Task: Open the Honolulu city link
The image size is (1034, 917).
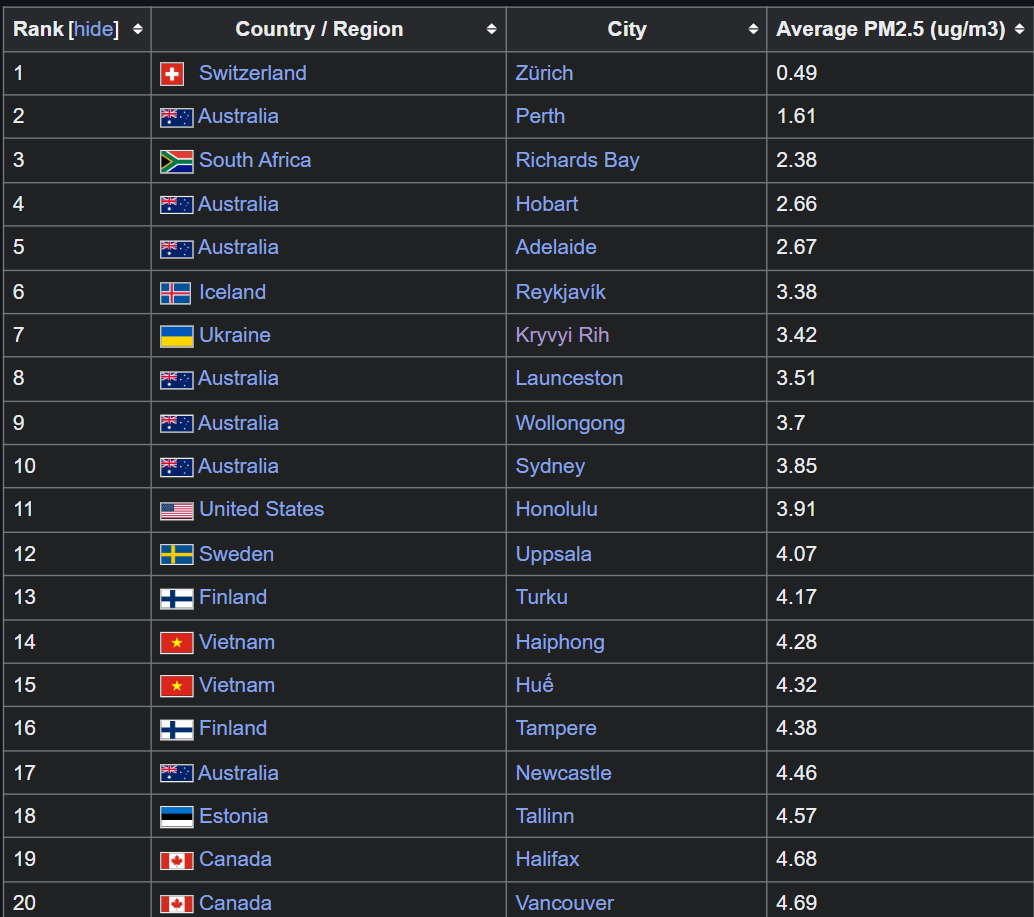Action: pos(557,509)
